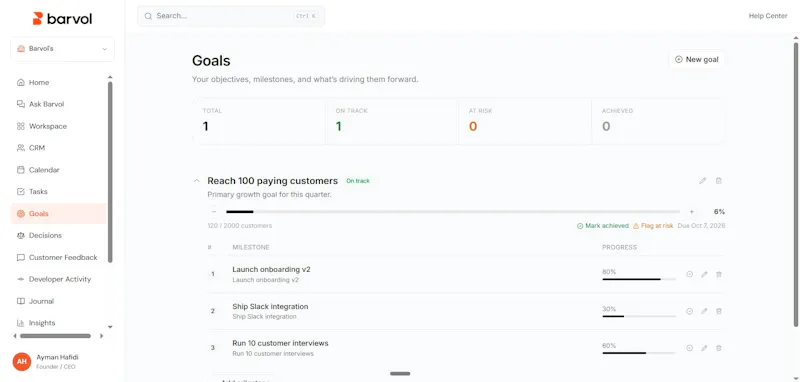Delete the Ship Slack integration milestone
Screen dimensions: 800x382
(719, 311)
